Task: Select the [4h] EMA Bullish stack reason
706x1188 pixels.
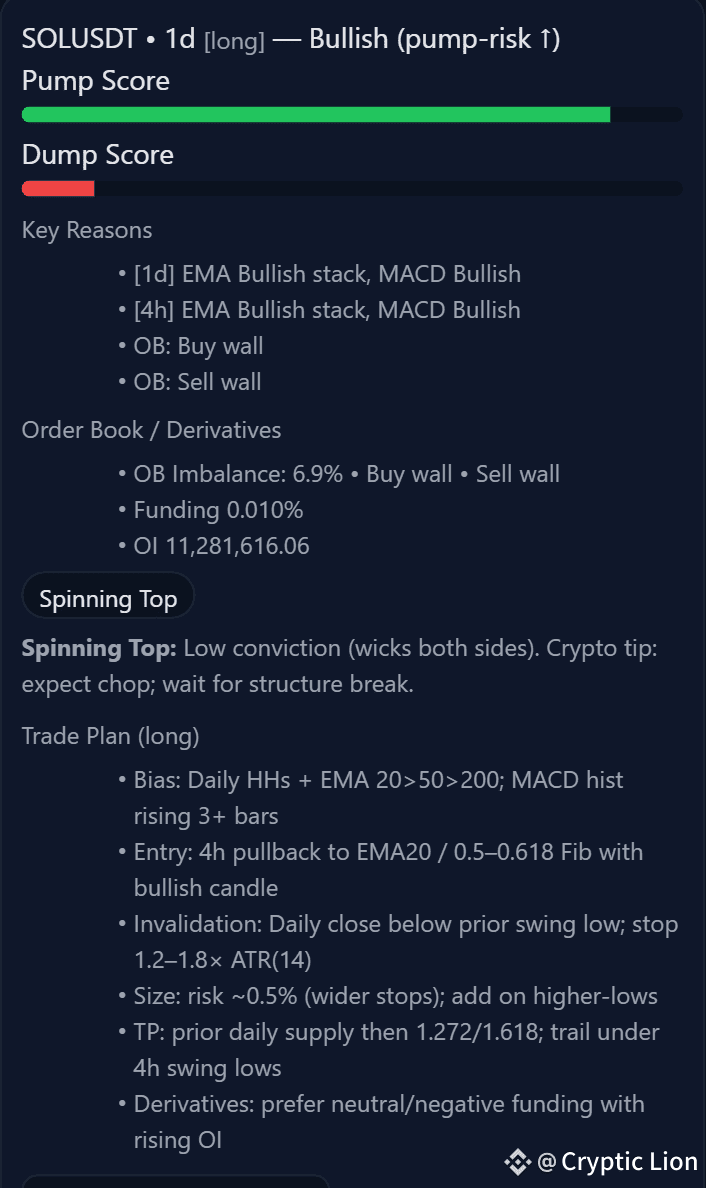Action: pyautogui.click(x=327, y=310)
